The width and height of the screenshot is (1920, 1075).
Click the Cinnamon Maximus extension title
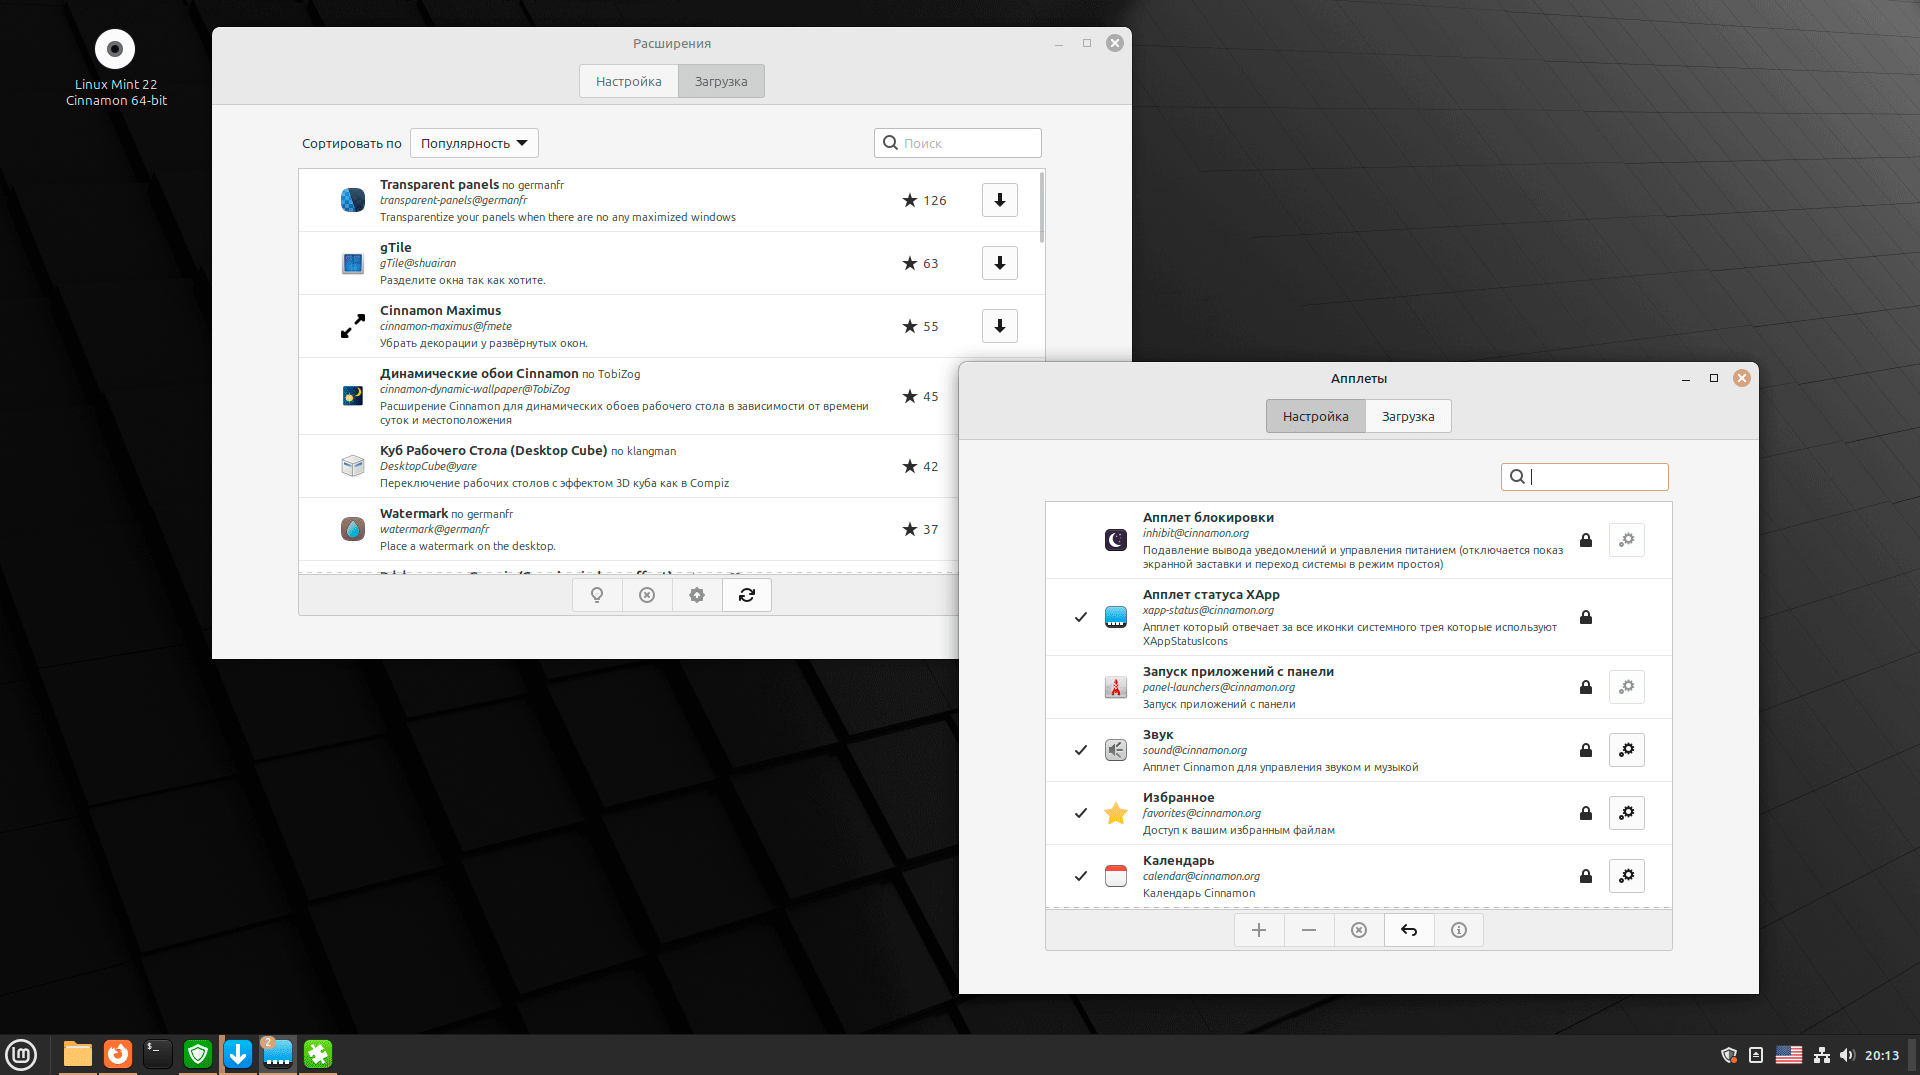coord(440,310)
